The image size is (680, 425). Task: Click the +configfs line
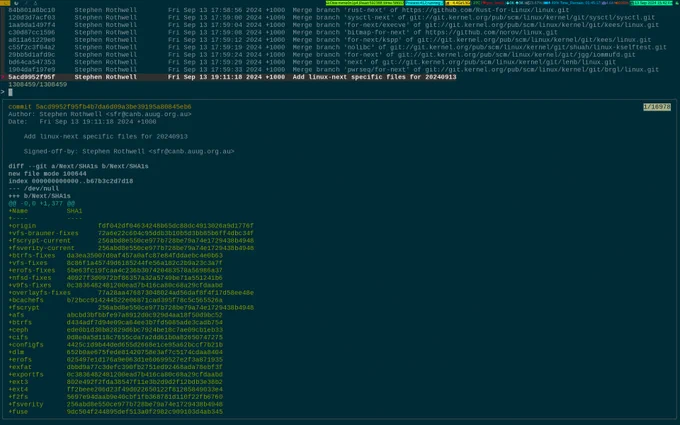(x=115, y=345)
